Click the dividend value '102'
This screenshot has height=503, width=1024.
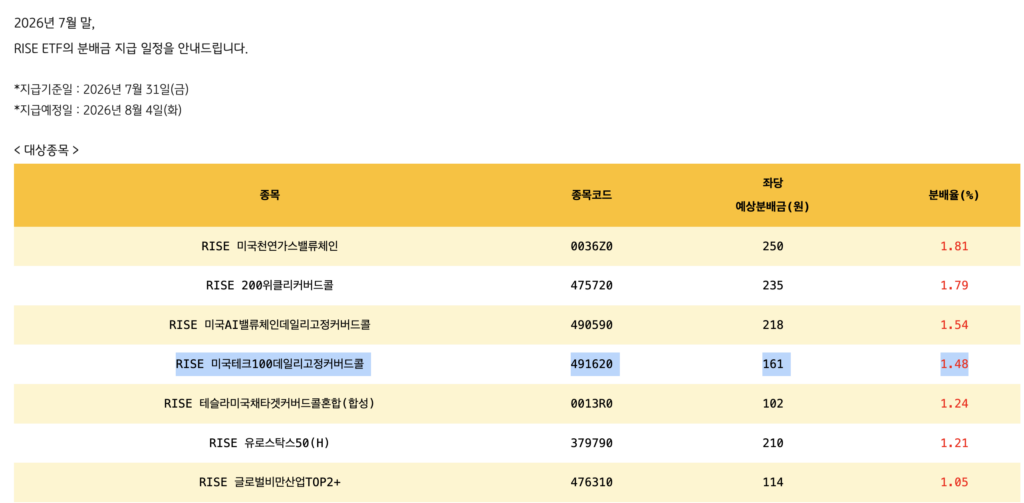(773, 403)
